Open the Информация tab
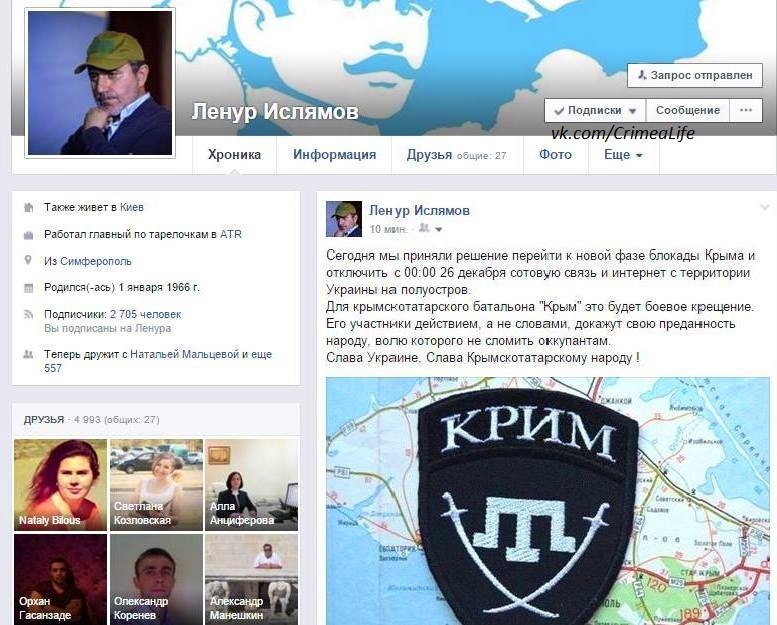 (x=334, y=155)
